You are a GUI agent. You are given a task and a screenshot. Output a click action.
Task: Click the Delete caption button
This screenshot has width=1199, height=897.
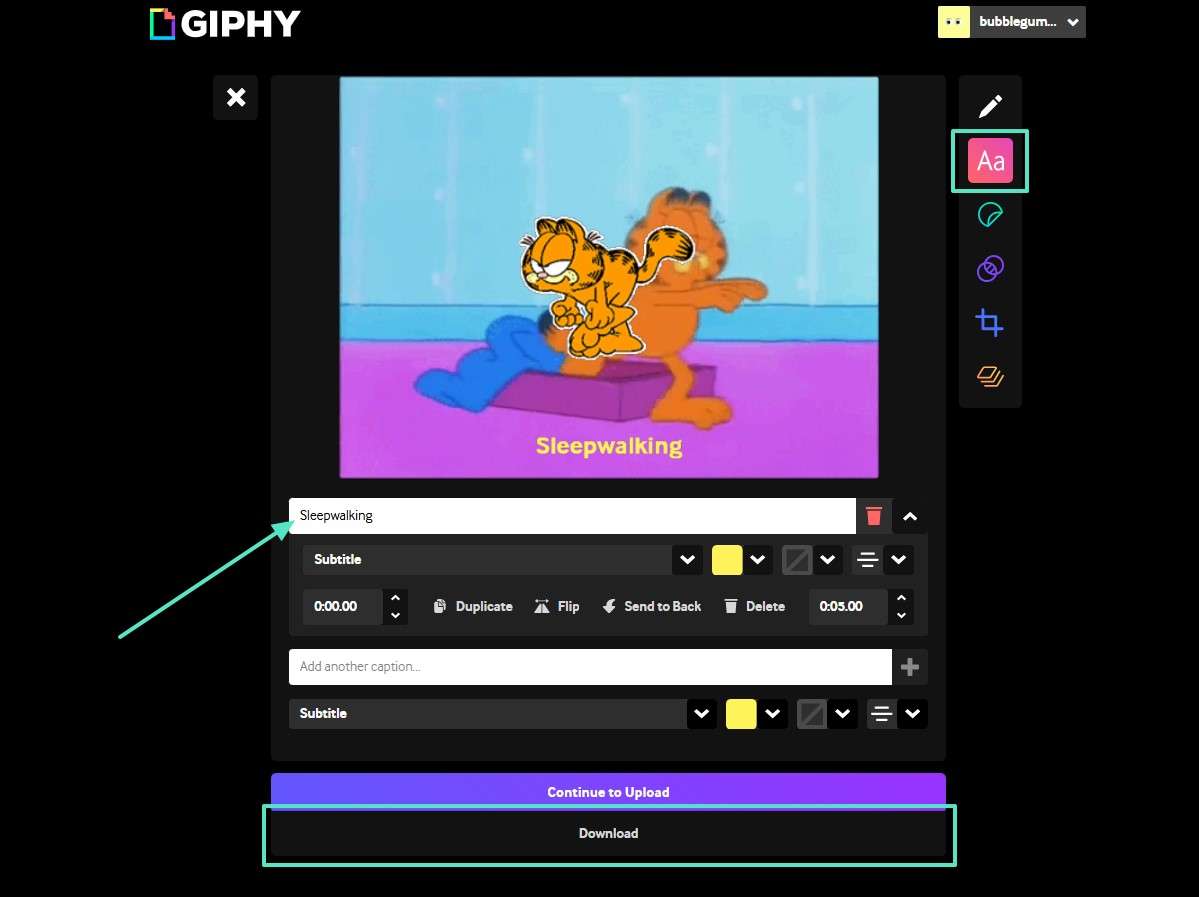click(755, 606)
